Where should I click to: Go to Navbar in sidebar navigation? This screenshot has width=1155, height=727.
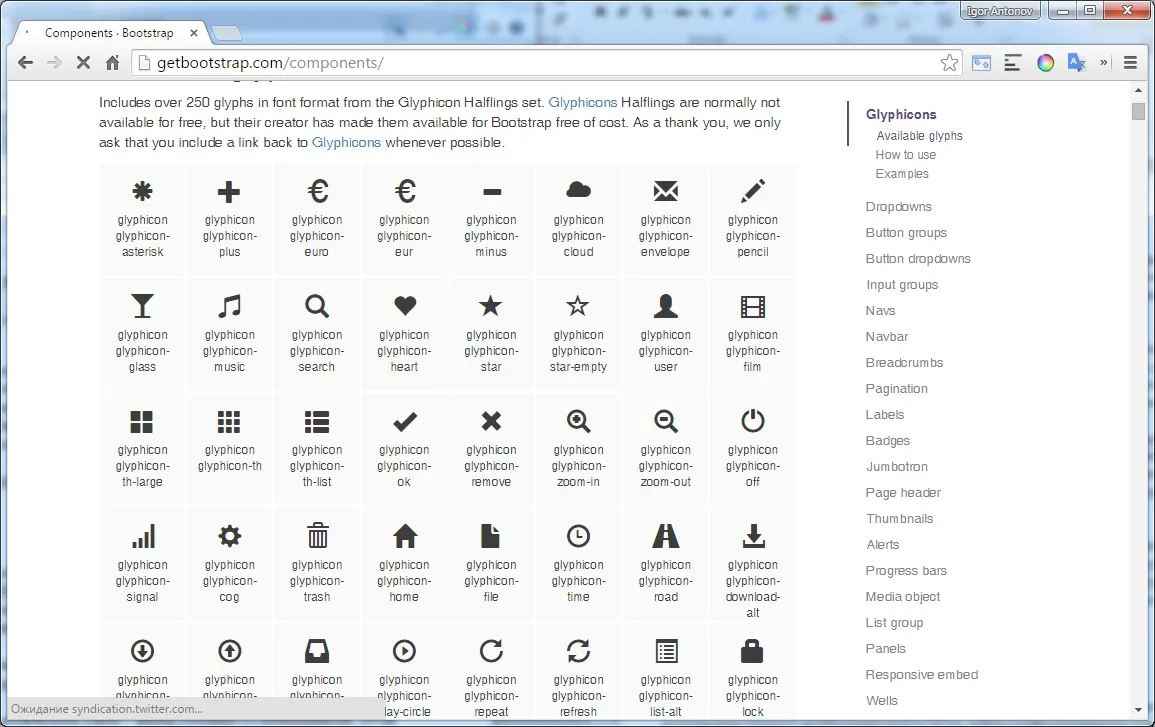(x=887, y=337)
